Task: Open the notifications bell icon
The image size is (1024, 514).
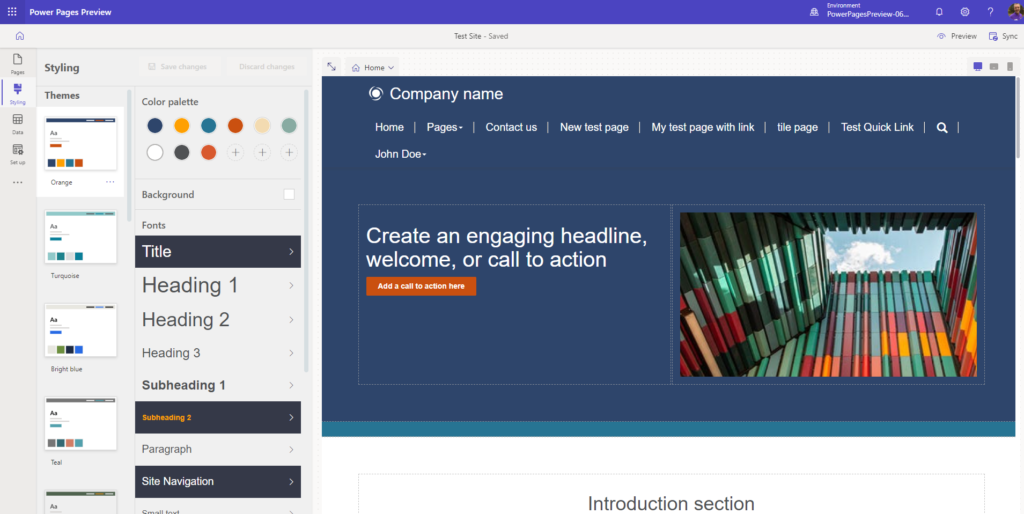Action: pyautogui.click(x=939, y=12)
